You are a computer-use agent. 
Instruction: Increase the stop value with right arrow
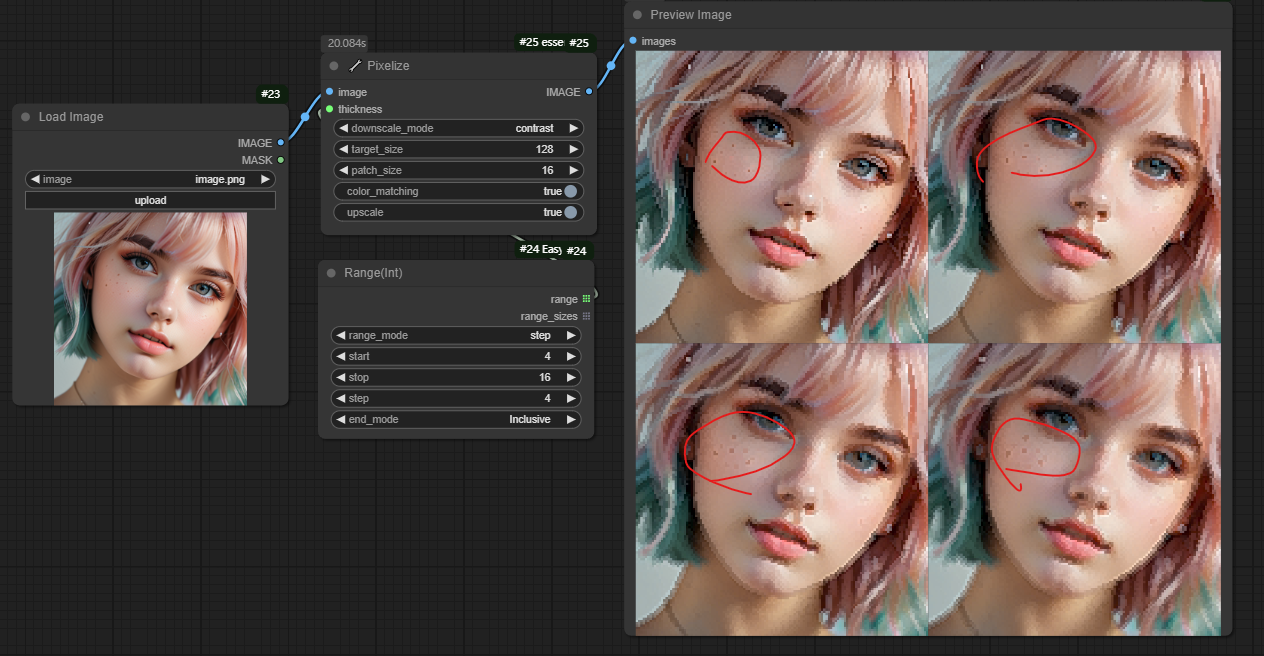[x=571, y=377]
